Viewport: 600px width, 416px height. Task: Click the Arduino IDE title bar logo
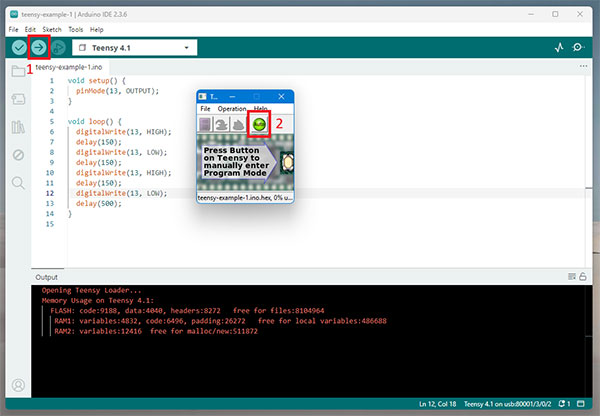(14, 14)
